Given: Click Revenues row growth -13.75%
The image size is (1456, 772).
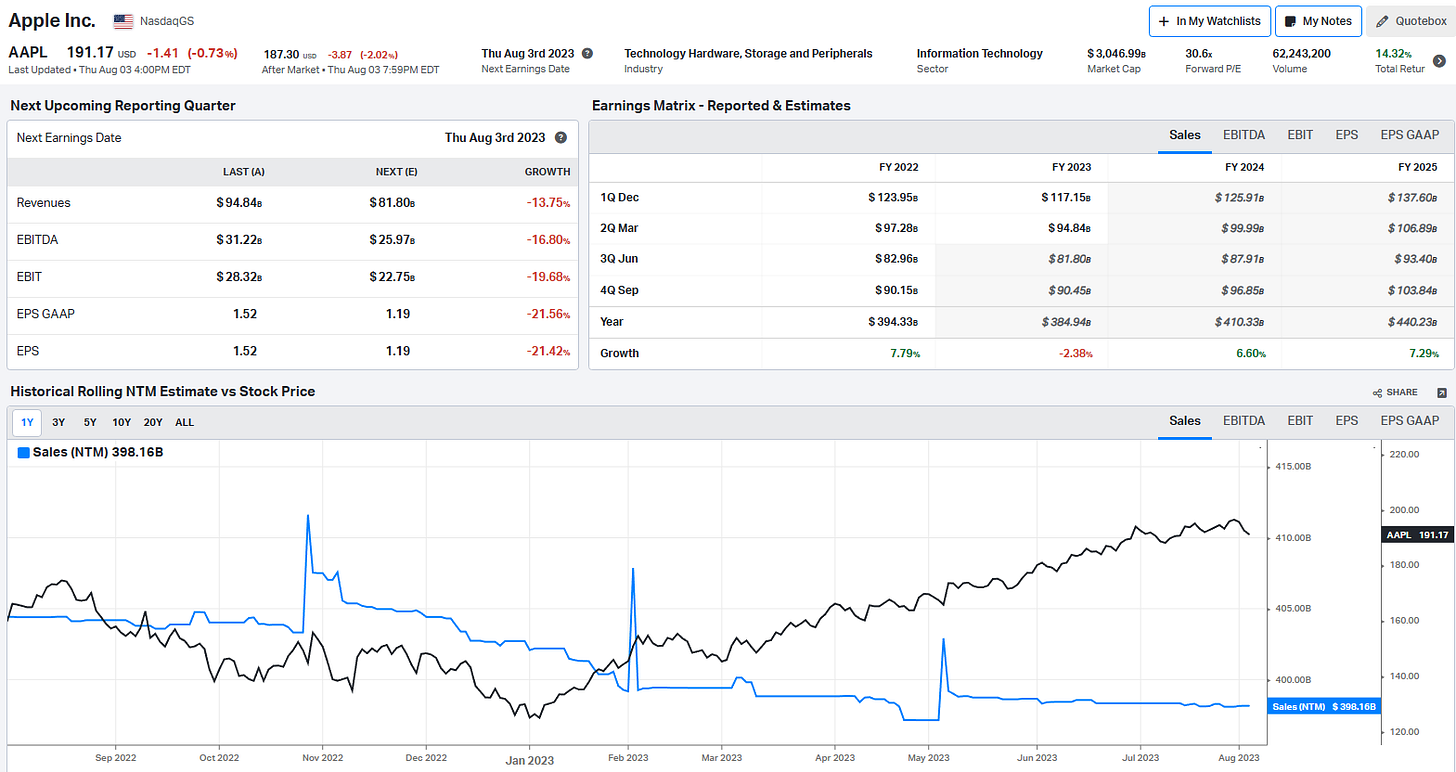Looking at the screenshot, I should click(546, 203).
